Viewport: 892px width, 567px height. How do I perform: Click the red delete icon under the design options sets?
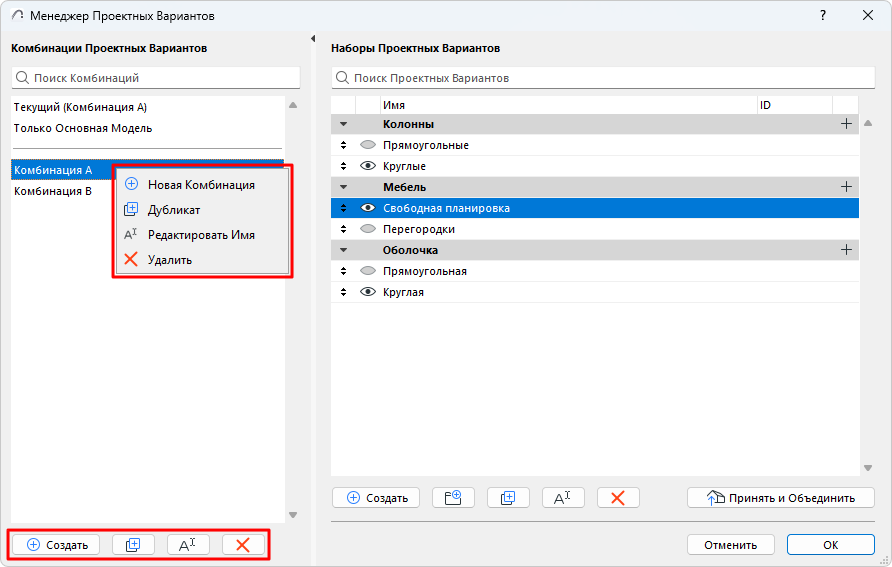tap(618, 498)
